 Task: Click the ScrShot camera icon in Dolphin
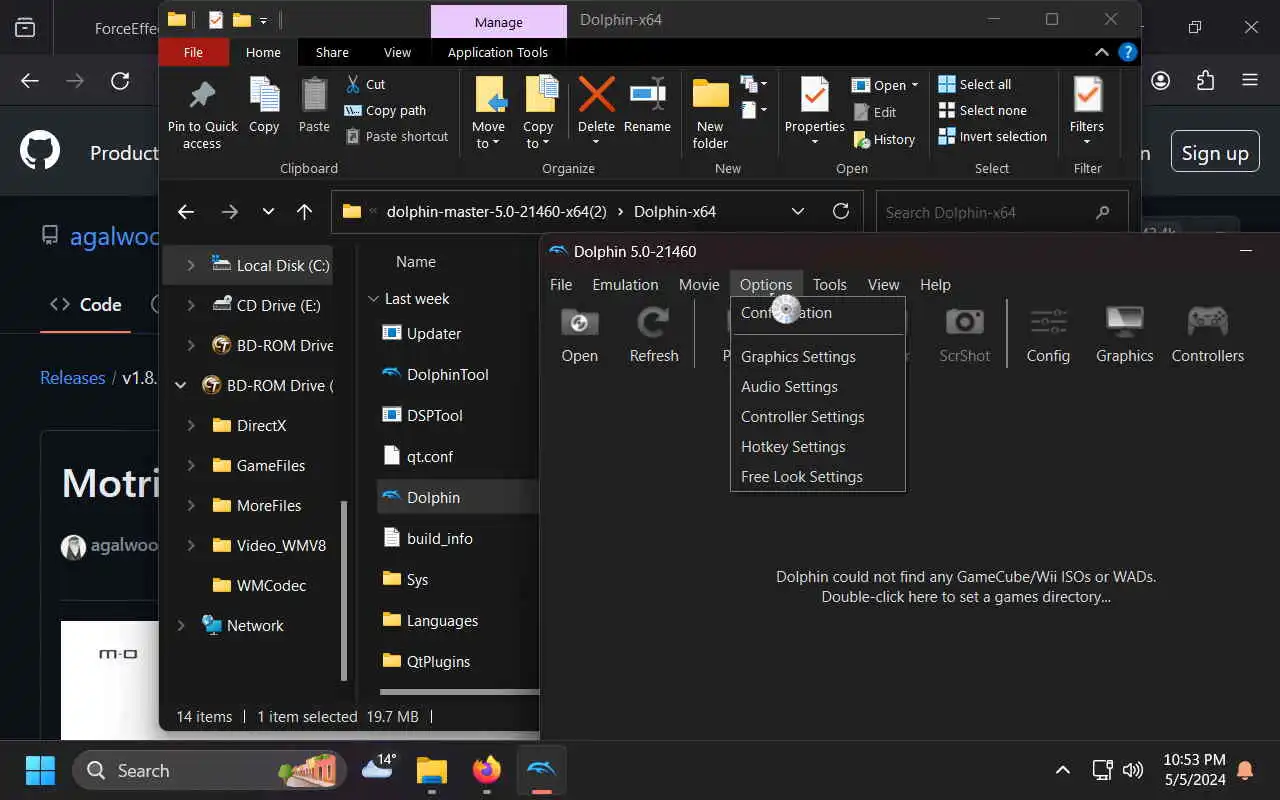click(964, 322)
